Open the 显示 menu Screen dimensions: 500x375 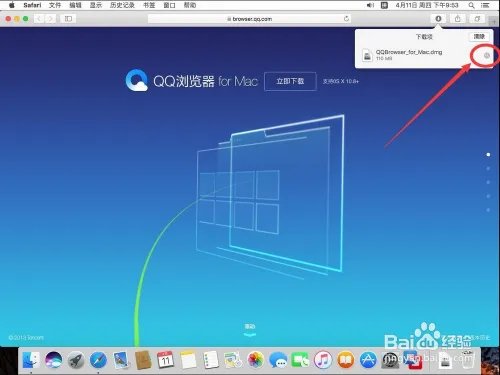pyautogui.click(x=96, y=5)
